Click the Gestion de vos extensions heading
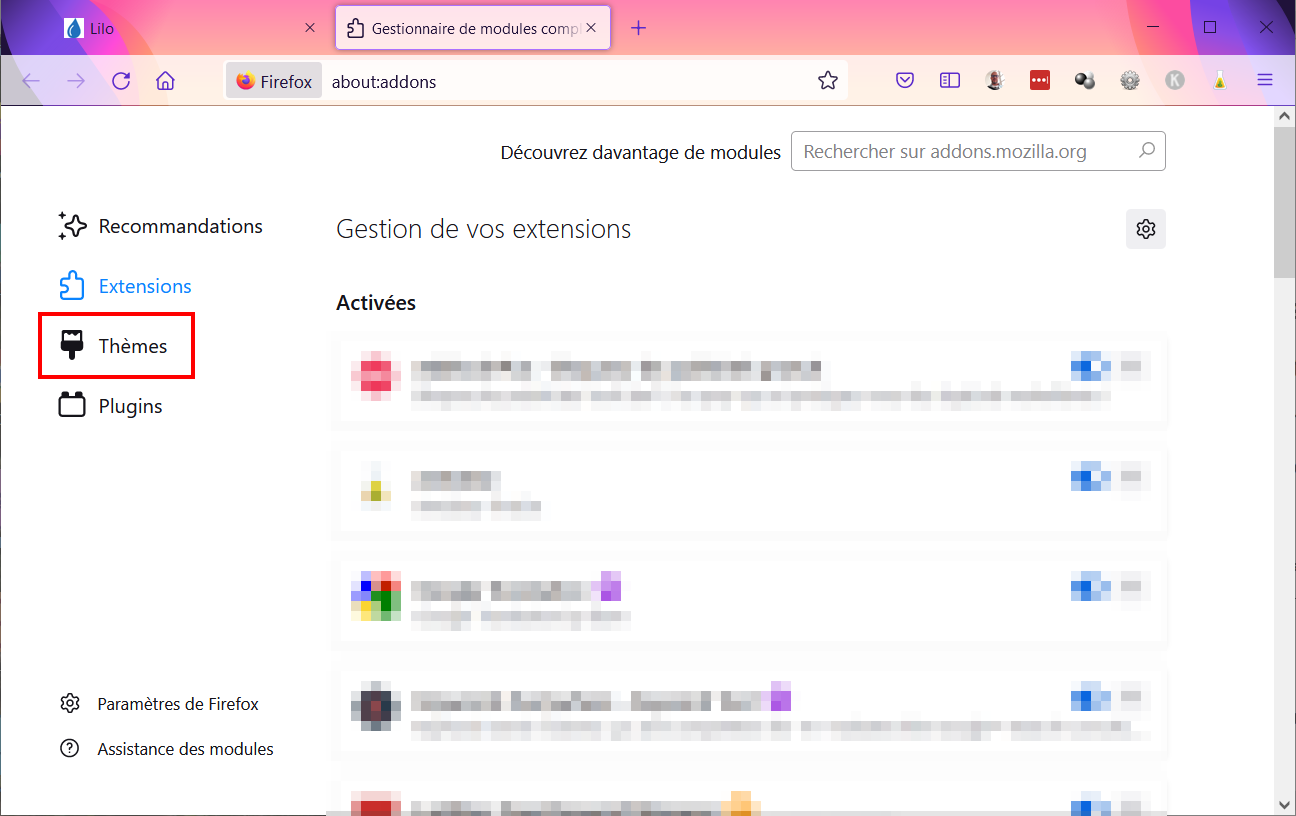Viewport: 1296px width, 816px height. [x=484, y=229]
